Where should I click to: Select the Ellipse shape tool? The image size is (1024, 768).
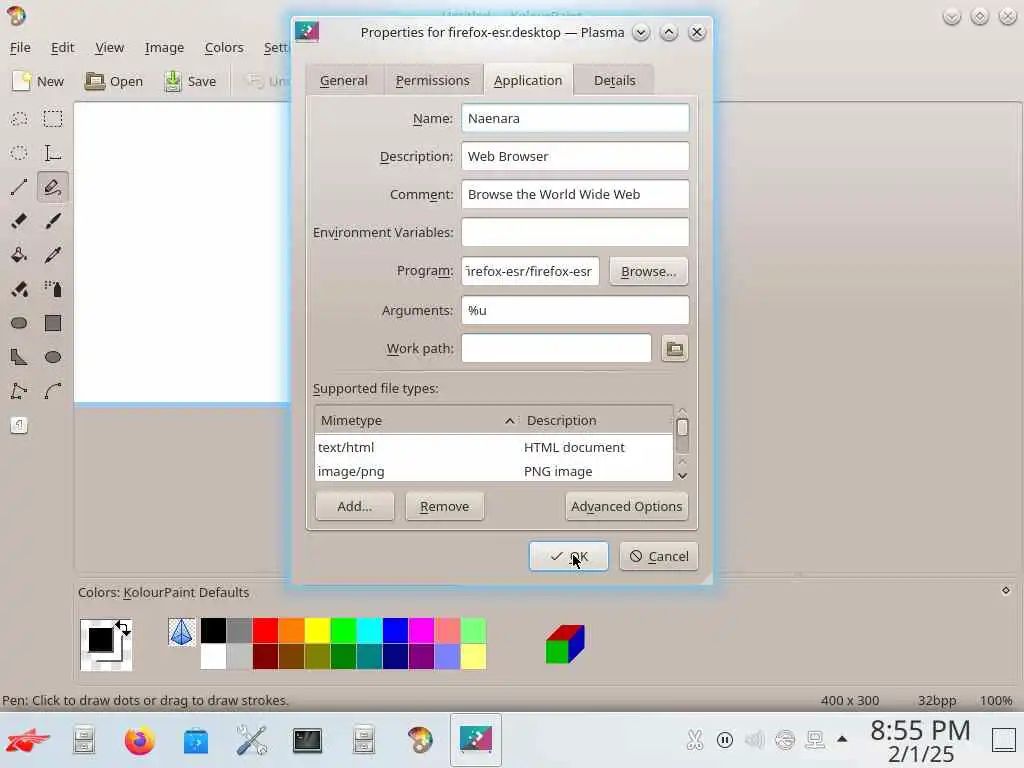click(x=53, y=357)
